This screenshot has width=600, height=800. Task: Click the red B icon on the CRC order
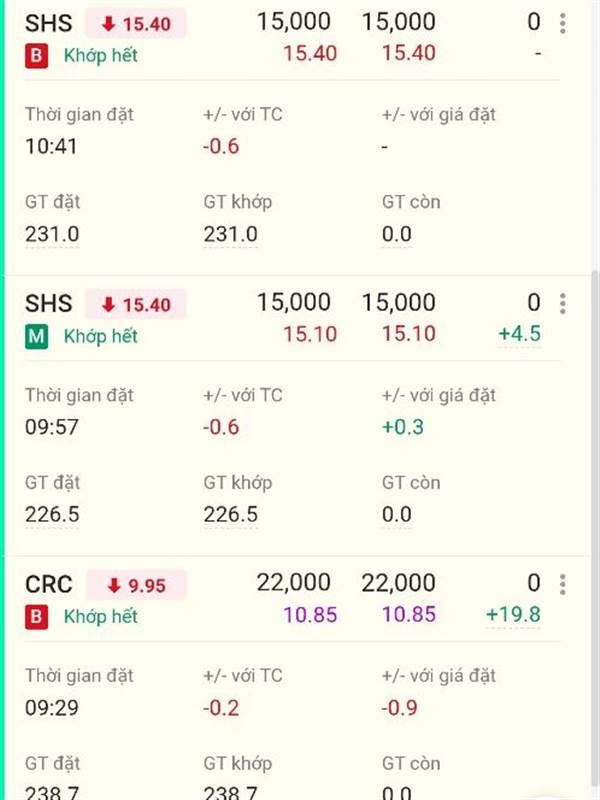pyautogui.click(x=37, y=617)
